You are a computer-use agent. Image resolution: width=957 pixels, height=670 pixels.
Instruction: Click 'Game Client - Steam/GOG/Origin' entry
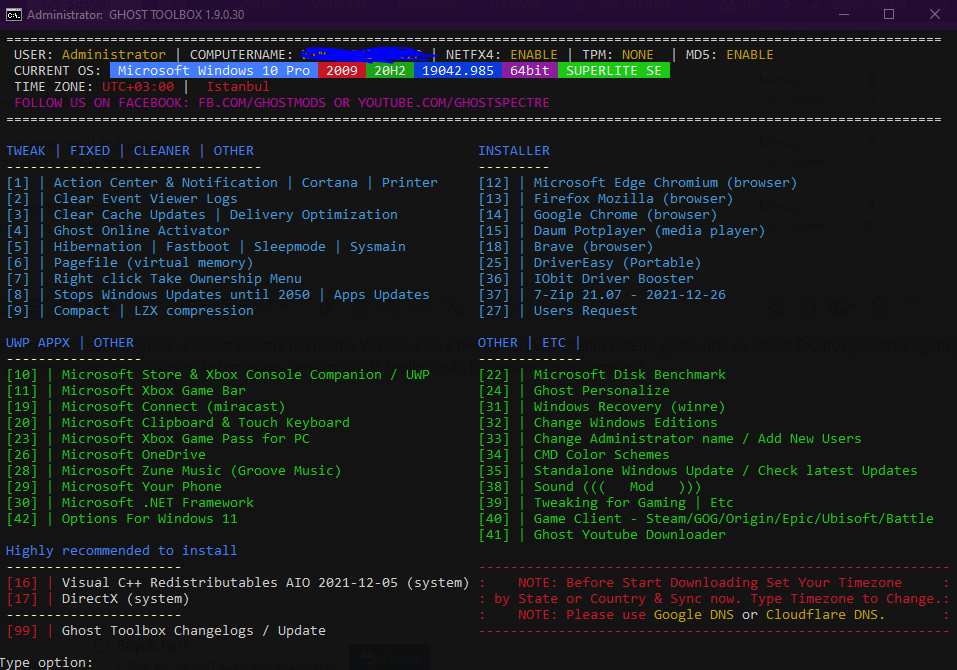pos(733,518)
